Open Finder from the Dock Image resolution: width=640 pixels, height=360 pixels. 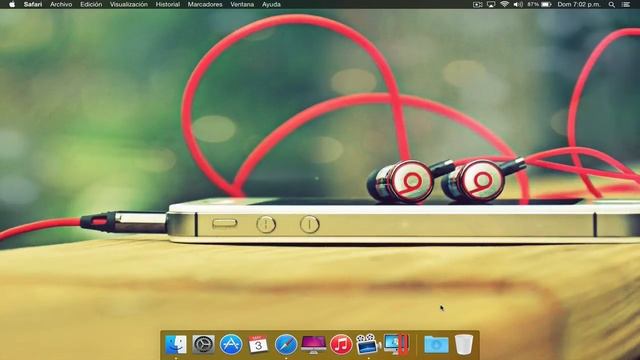pyautogui.click(x=176, y=344)
